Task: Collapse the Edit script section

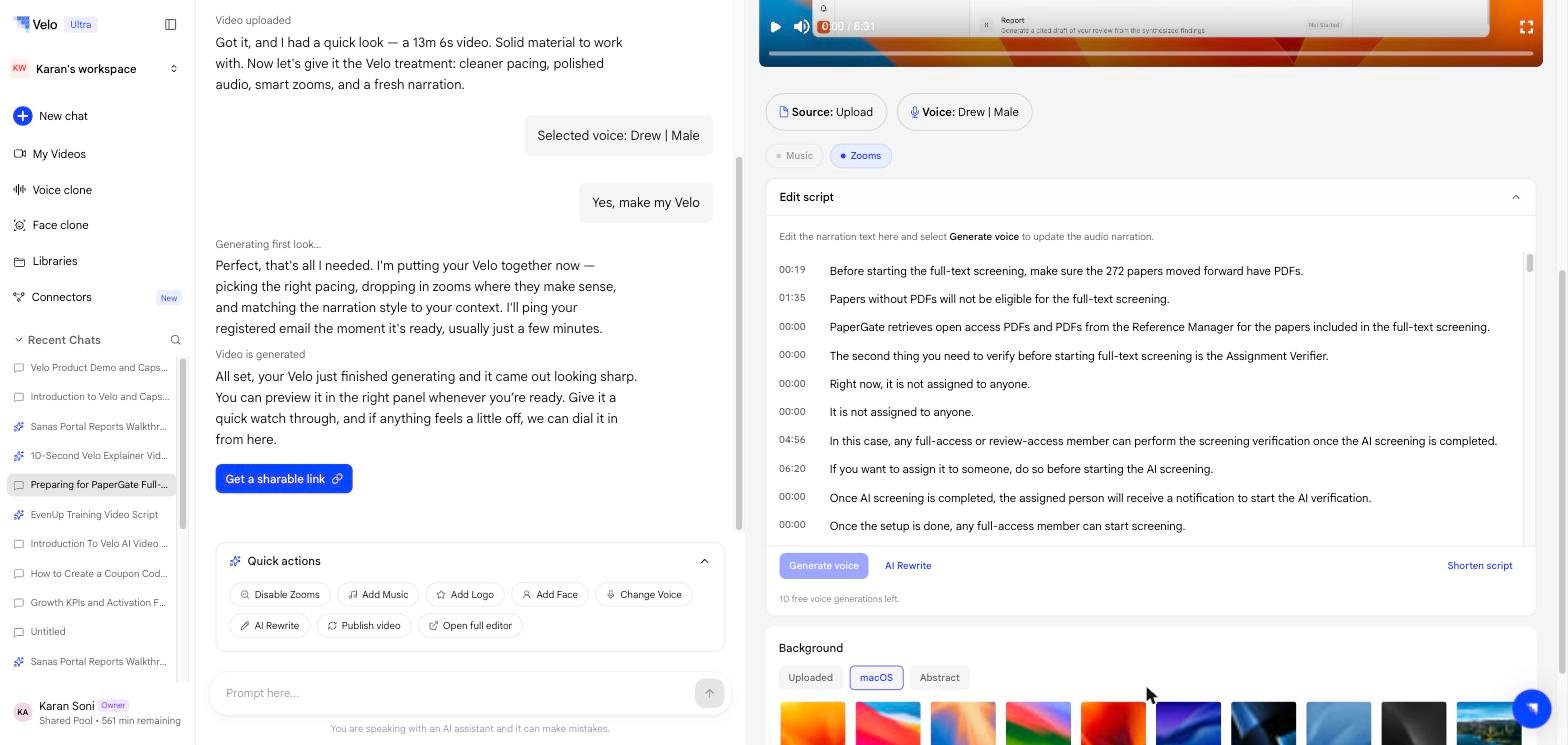Action: point(1516,197)
